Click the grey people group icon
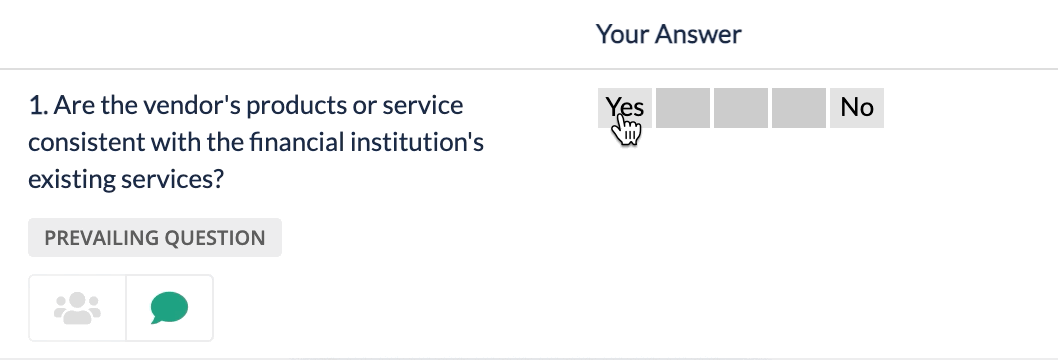This screenshot has height=360, width=1058. click(77, 308)
